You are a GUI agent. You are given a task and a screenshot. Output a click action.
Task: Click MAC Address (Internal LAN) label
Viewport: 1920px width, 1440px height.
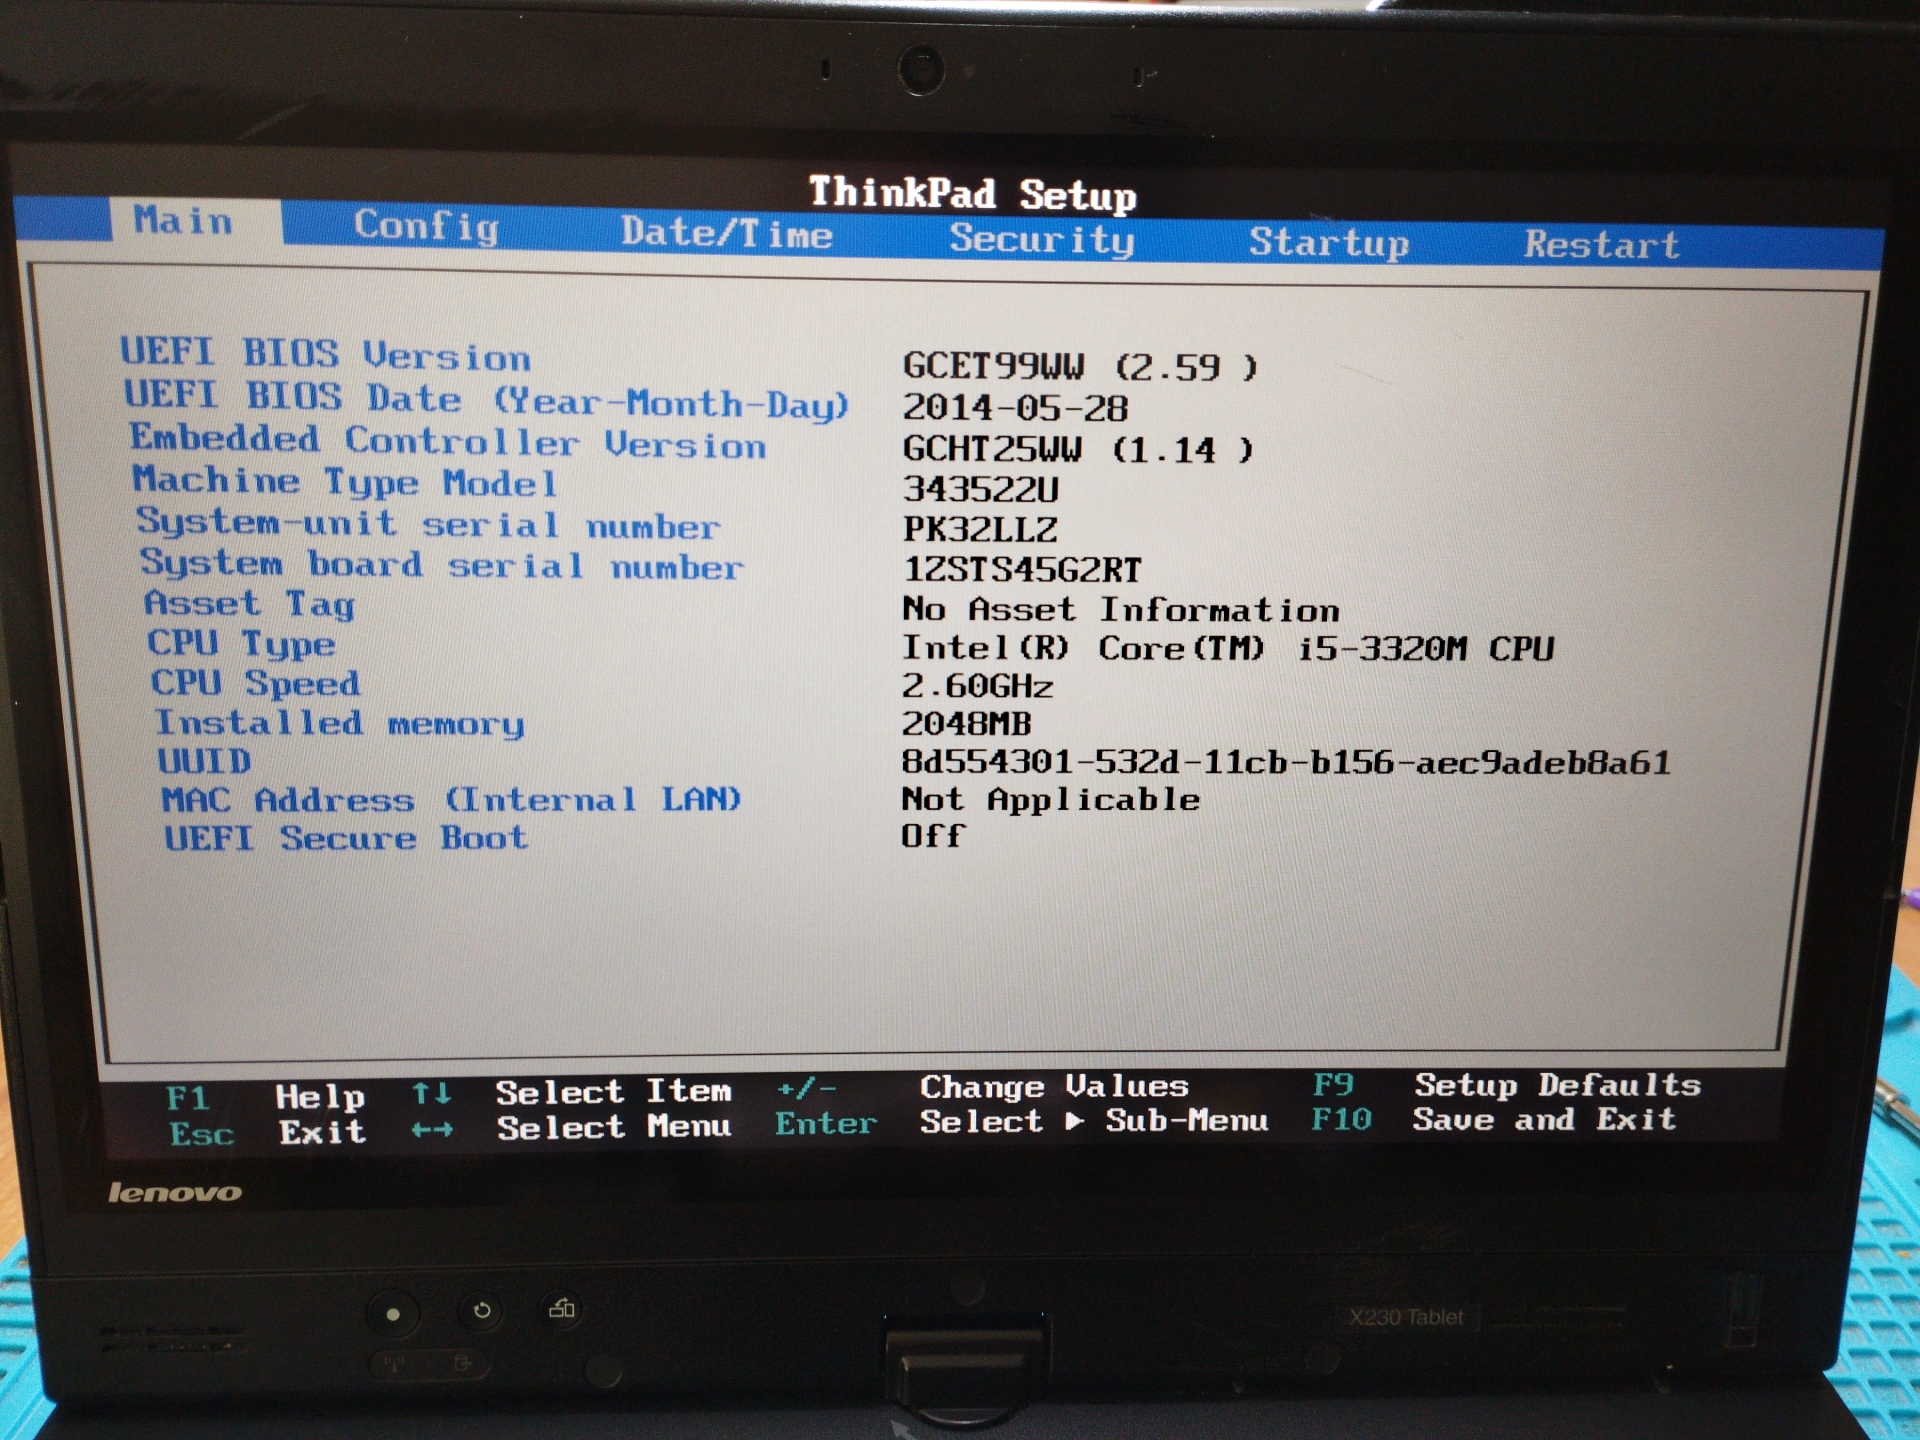[451, 800]
